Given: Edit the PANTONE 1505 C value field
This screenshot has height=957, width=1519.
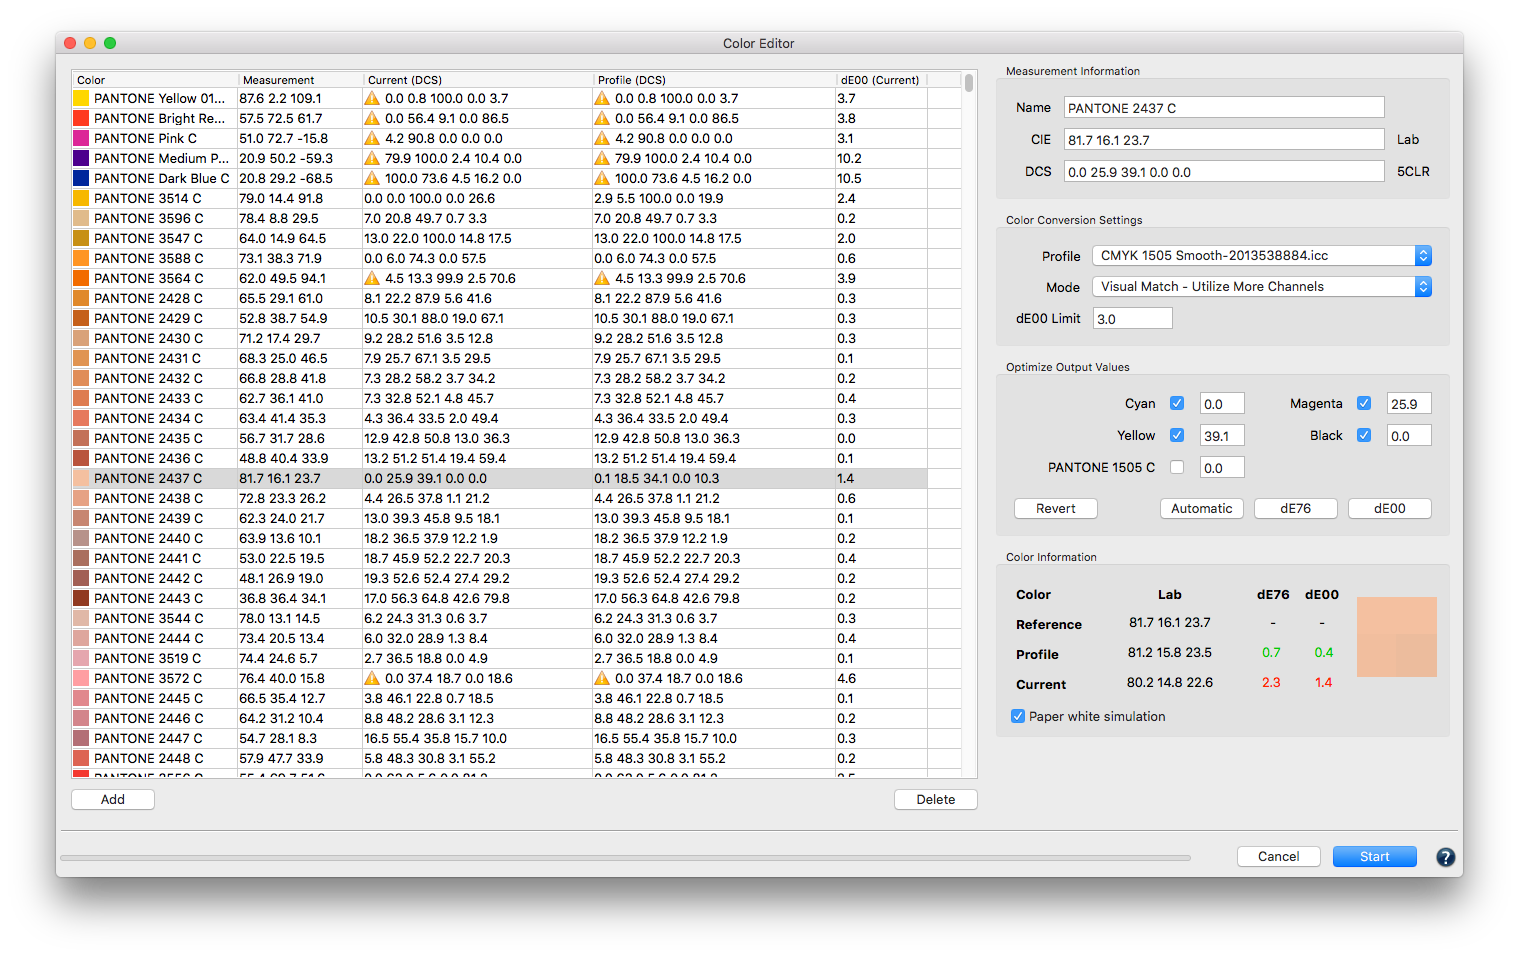Looking at the screenshot, I should [1222, 467].
